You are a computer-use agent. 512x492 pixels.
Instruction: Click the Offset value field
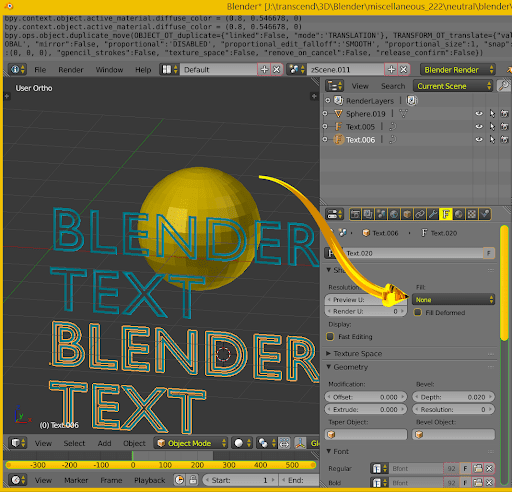pyautogui.click(x=366, y=397)
